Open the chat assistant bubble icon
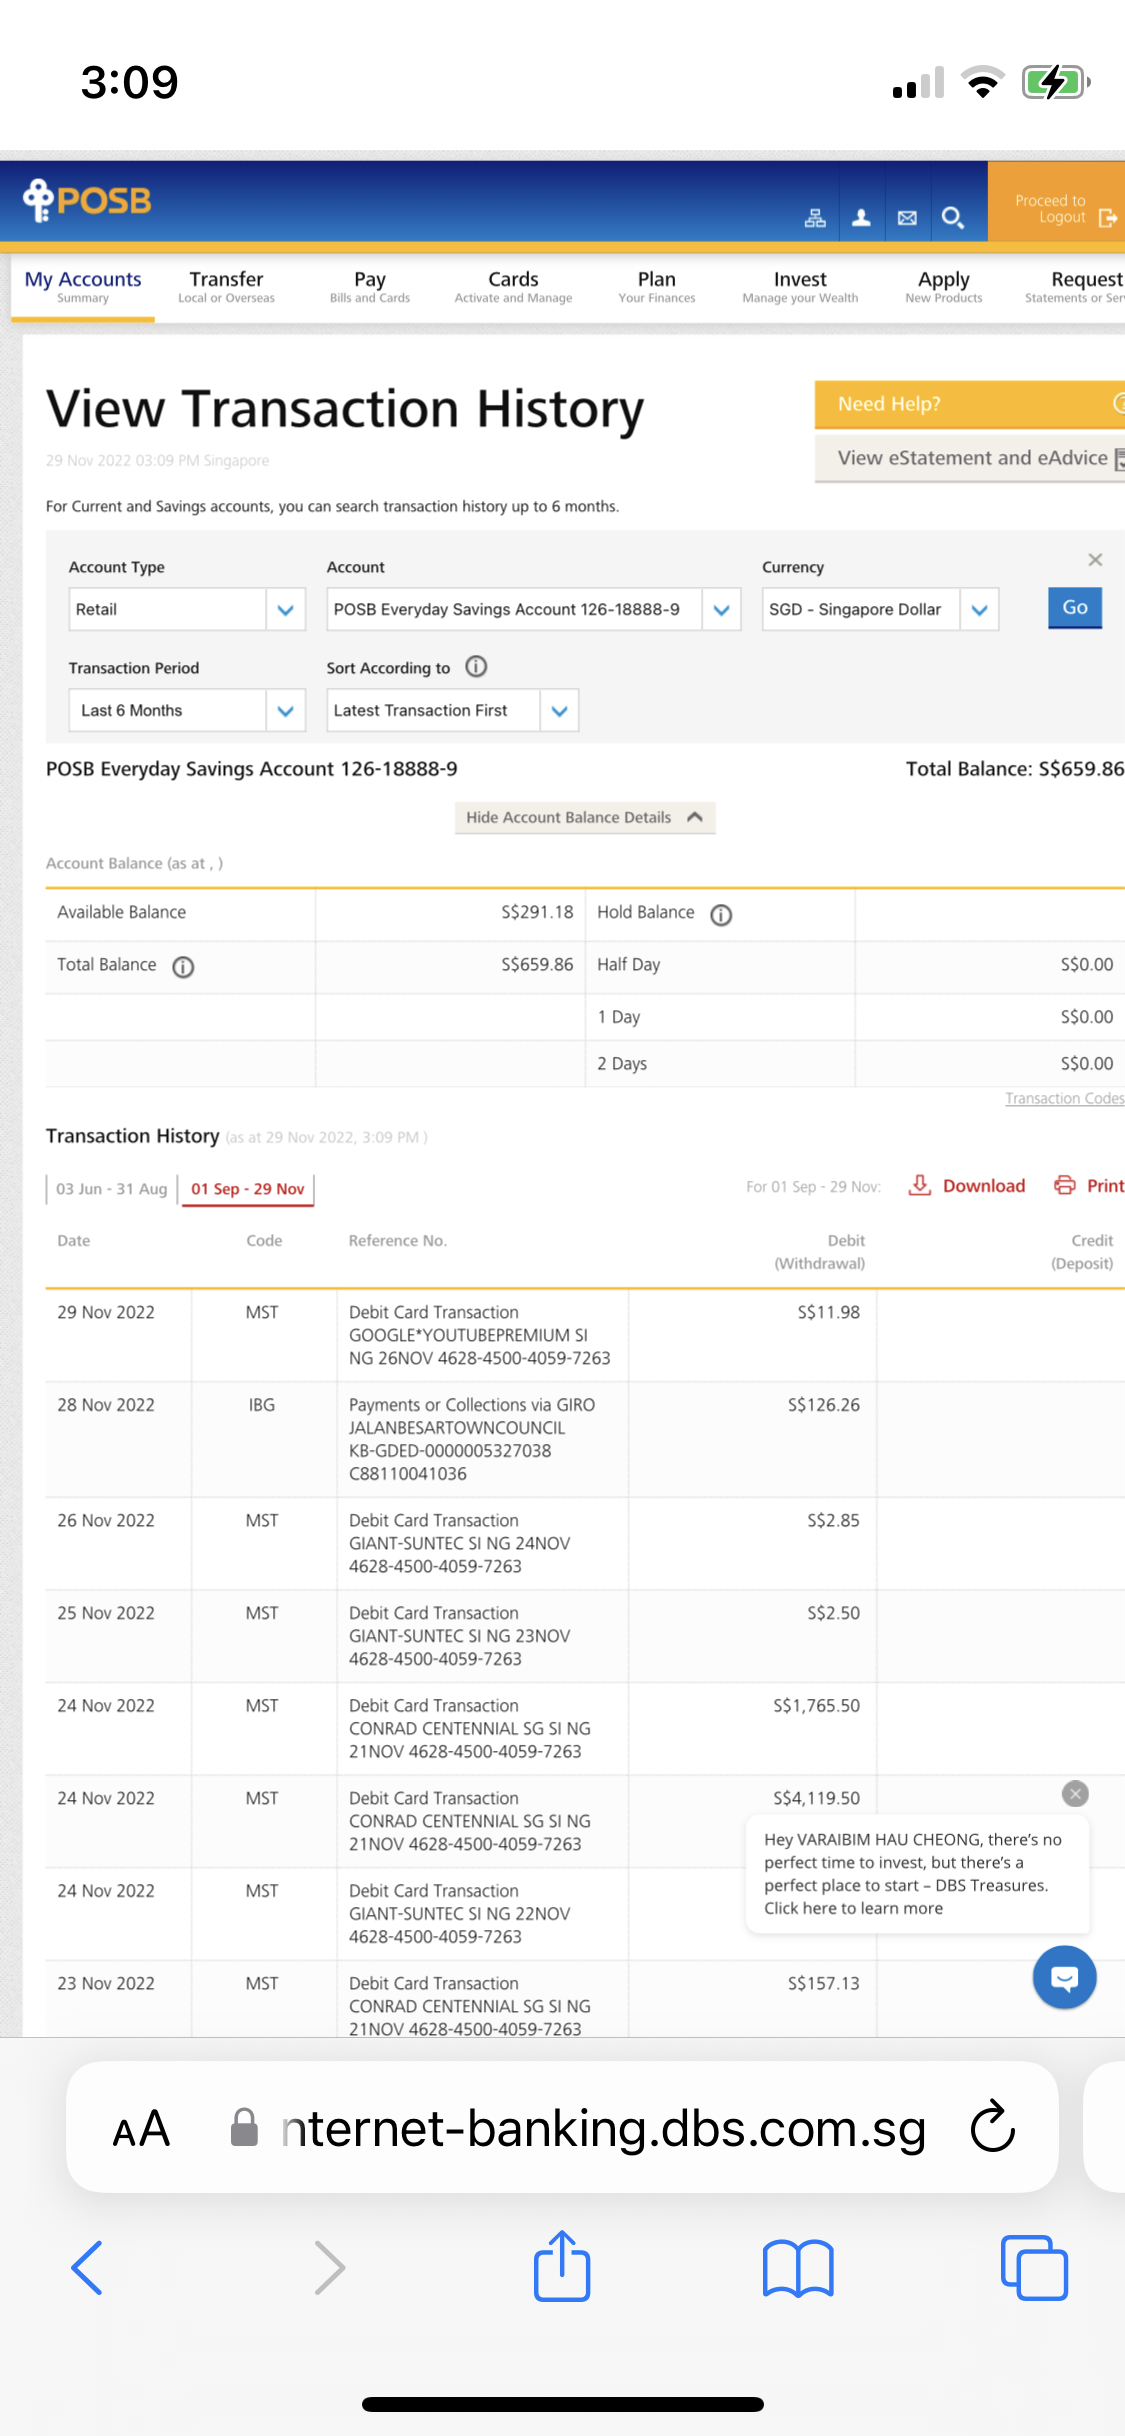This screenshot has width=1125, height=2436. [x=1064, y=1977]
